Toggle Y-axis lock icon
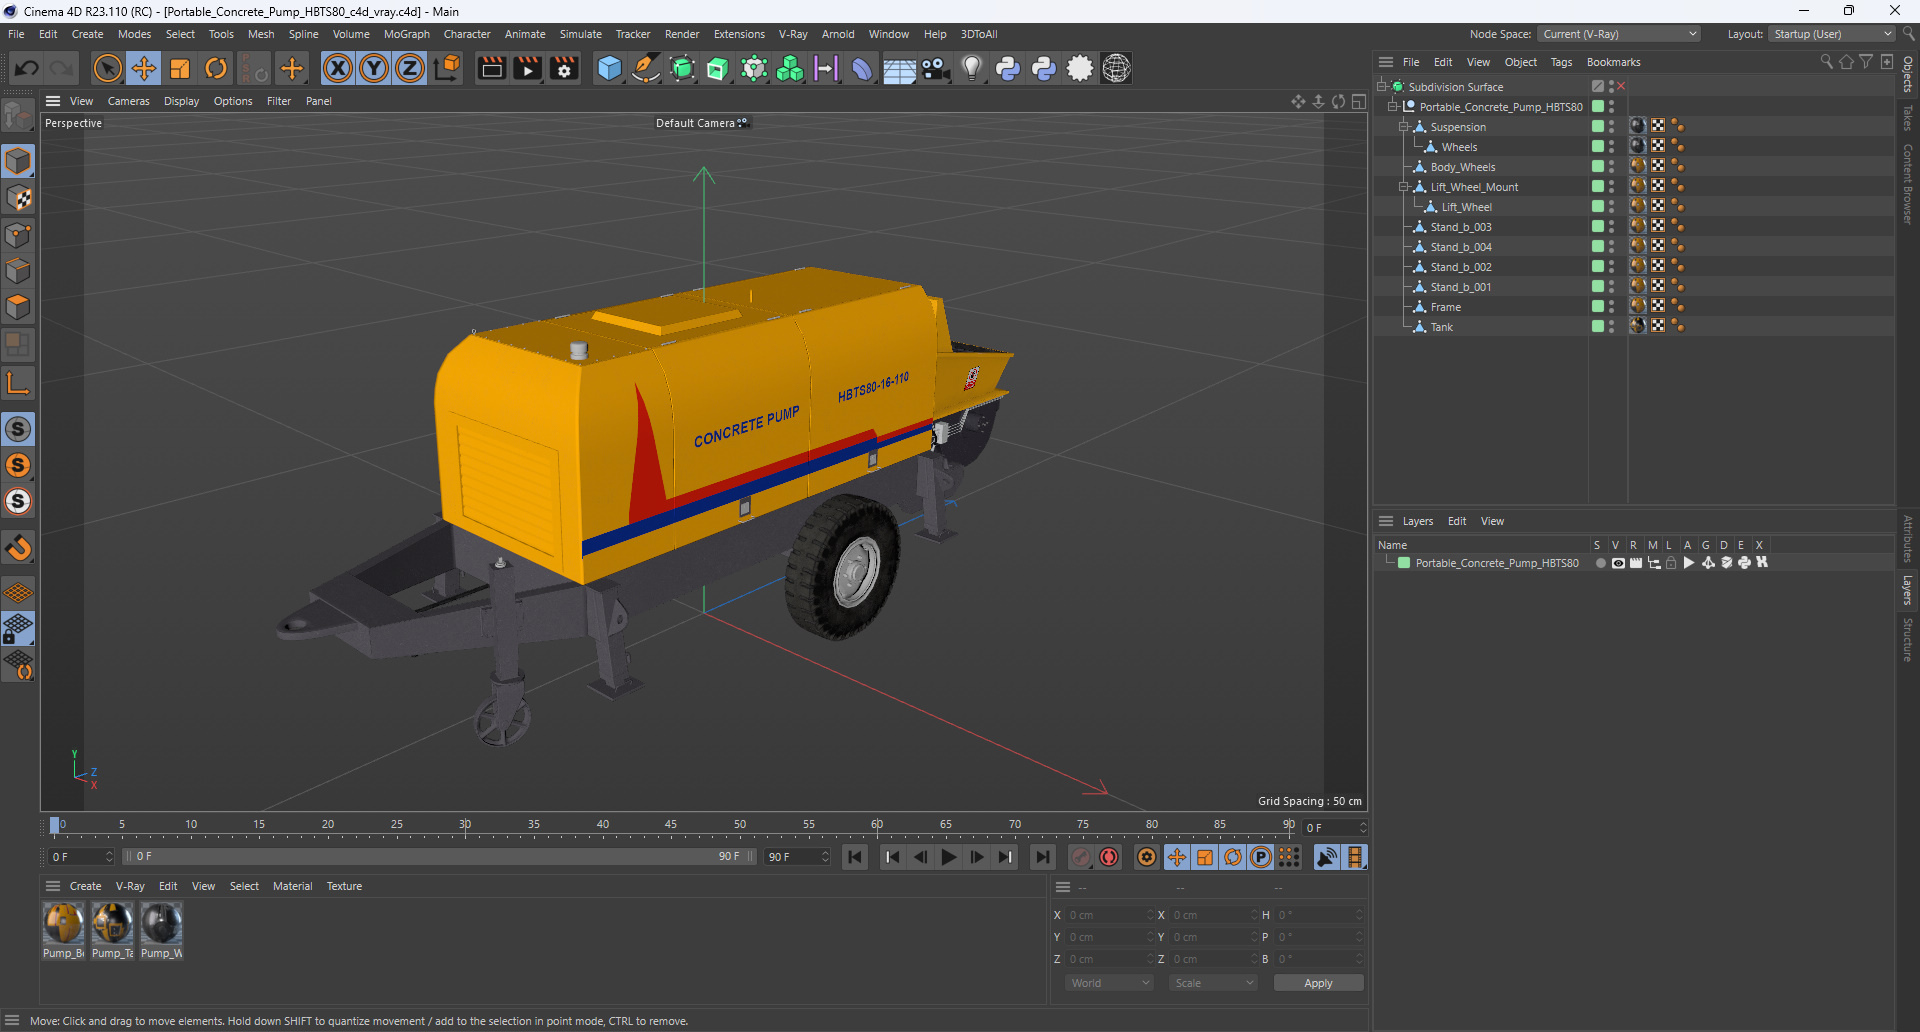 [x=374, y=68]
